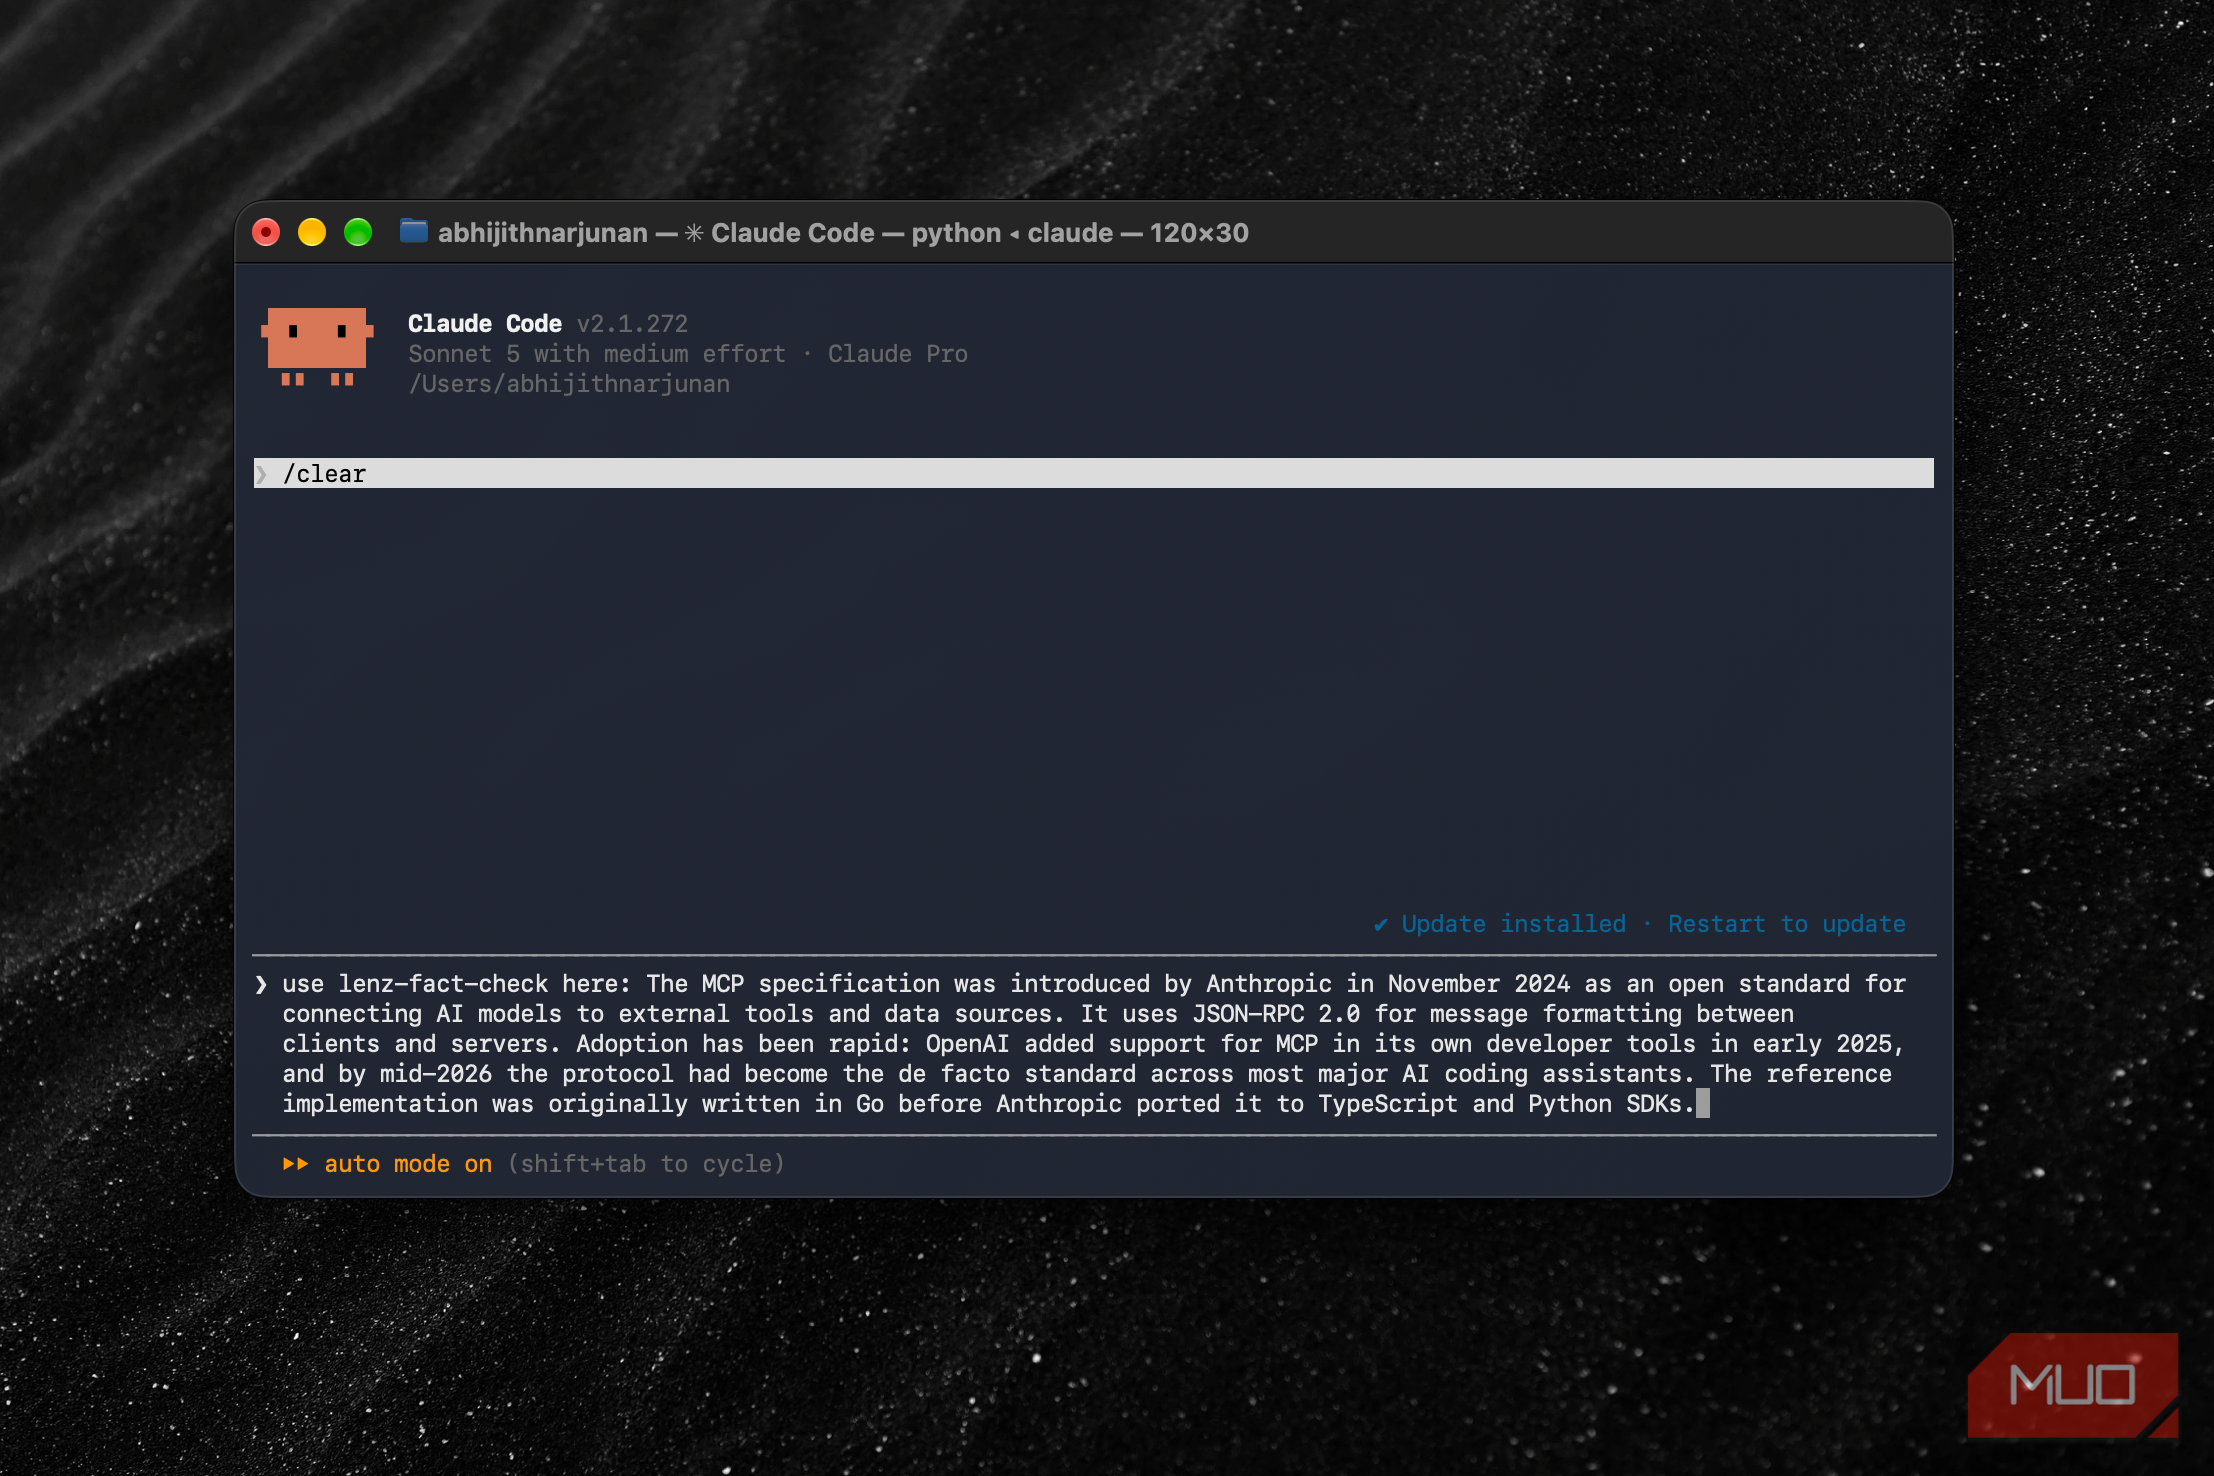2214x1476 pixels.
Task: Click the highlighted /clear command line
Action: pos(1094,473)
